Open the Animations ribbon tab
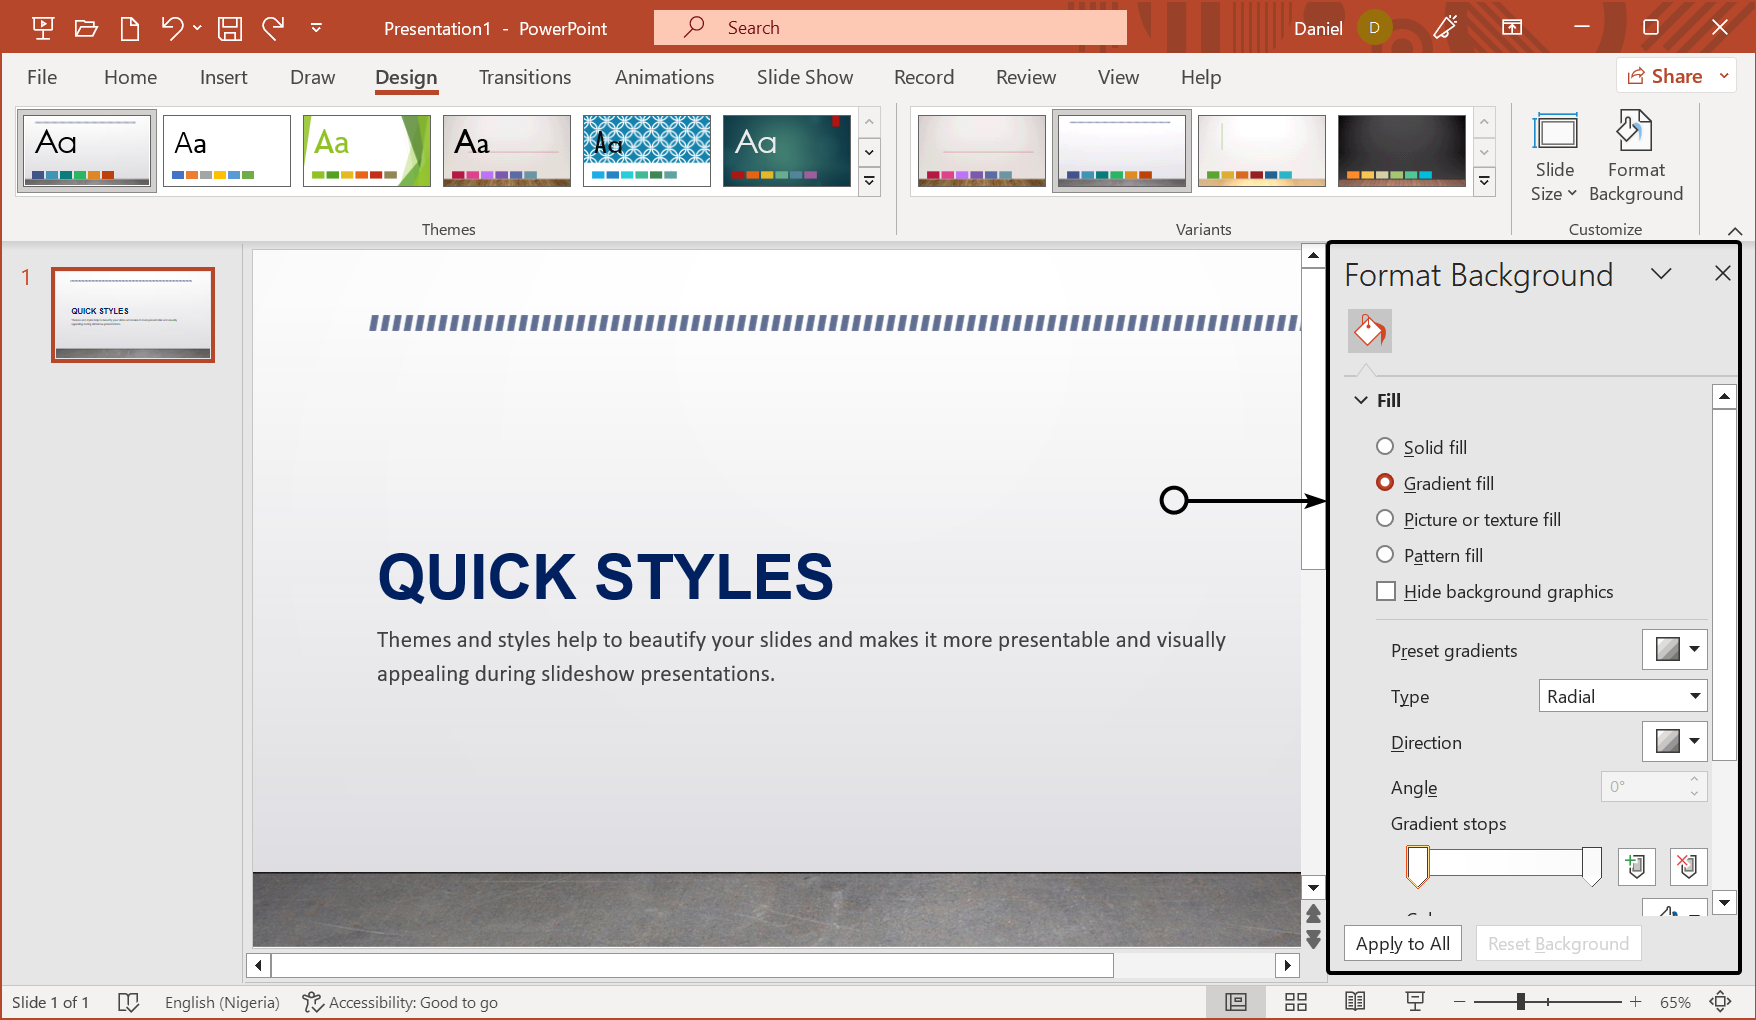1756x1020 pixels. click(664, 77)
